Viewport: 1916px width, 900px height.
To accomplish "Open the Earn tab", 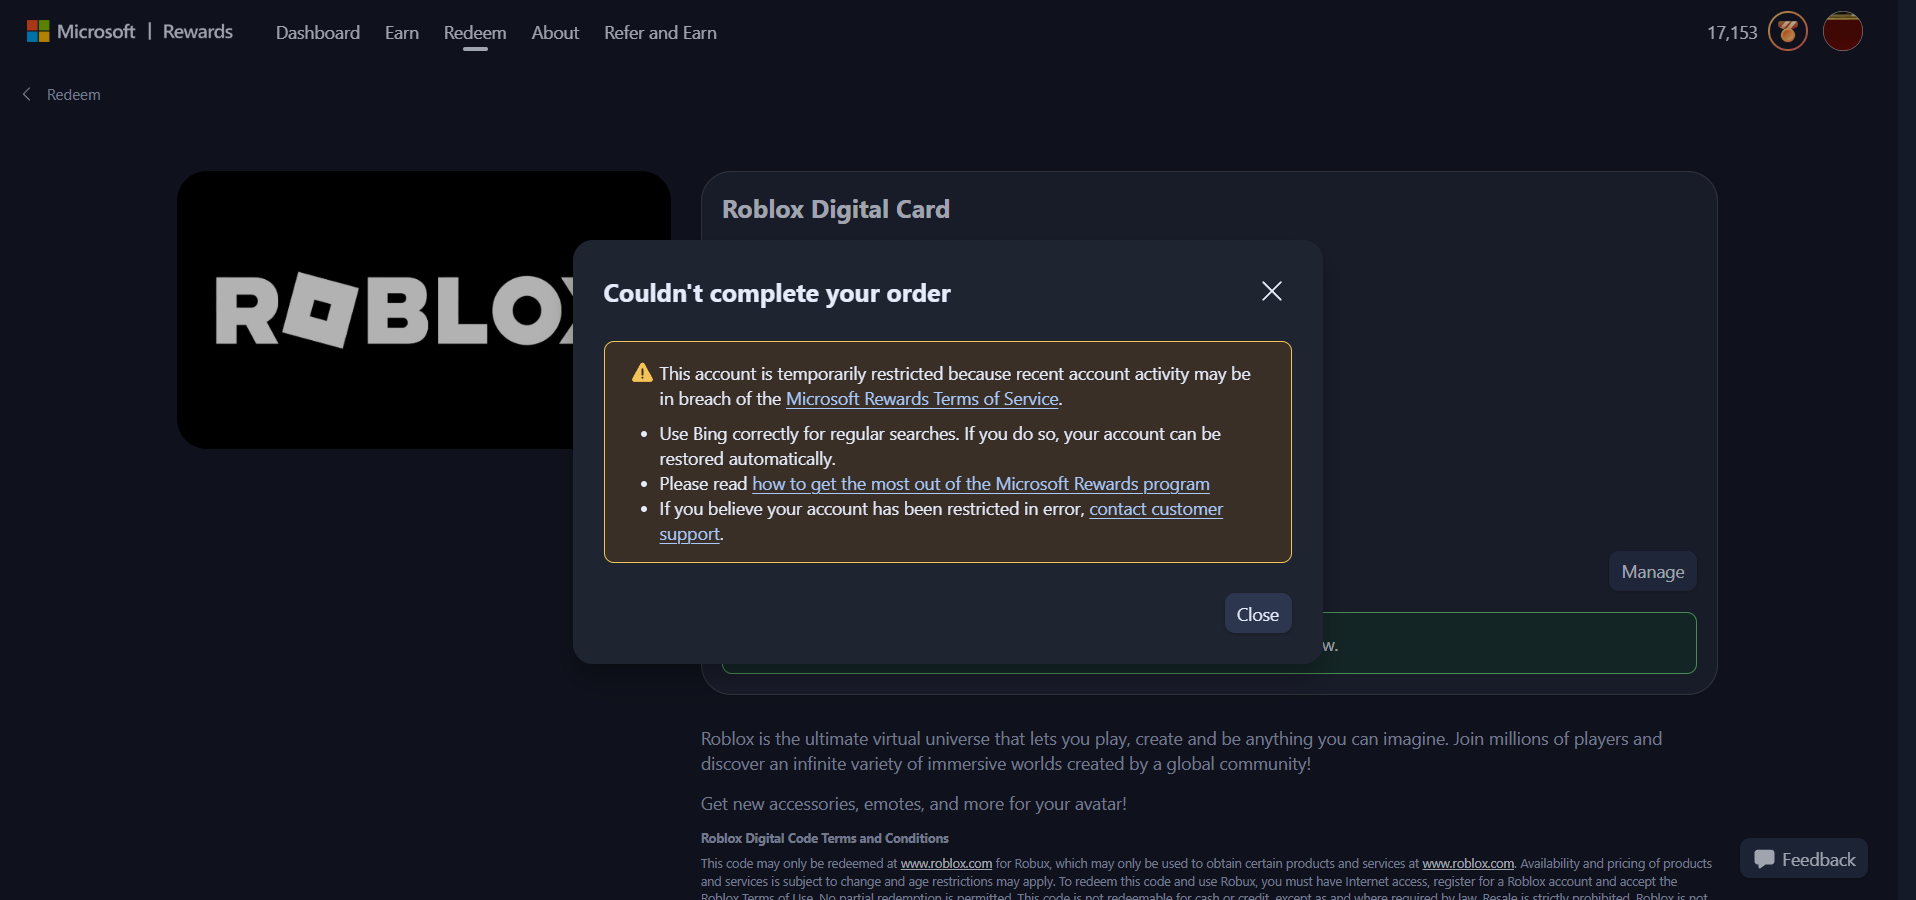I will 402,33.
